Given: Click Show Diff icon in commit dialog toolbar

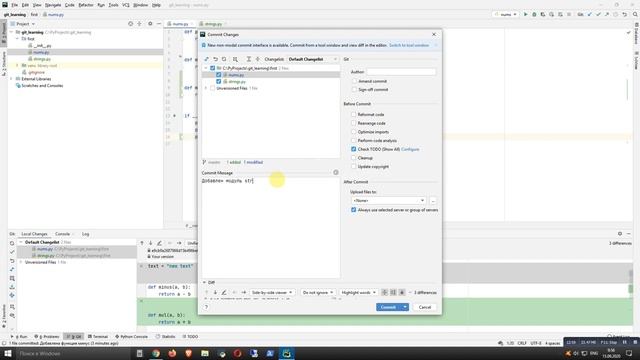Looking at the screenshot, I should (x=207, y=59).
